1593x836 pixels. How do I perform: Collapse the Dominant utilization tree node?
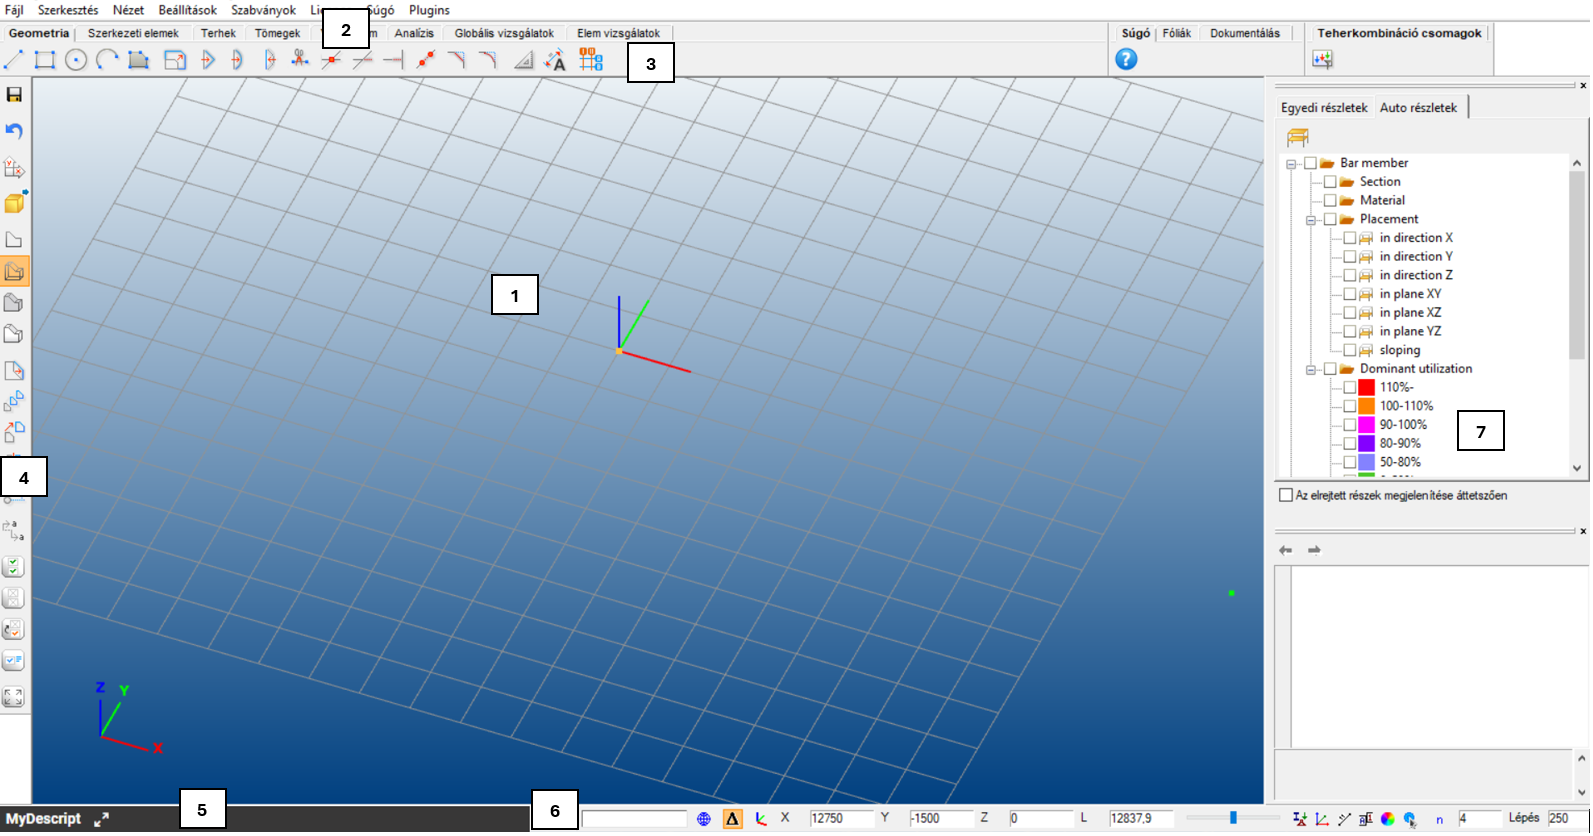point(1311,370)
